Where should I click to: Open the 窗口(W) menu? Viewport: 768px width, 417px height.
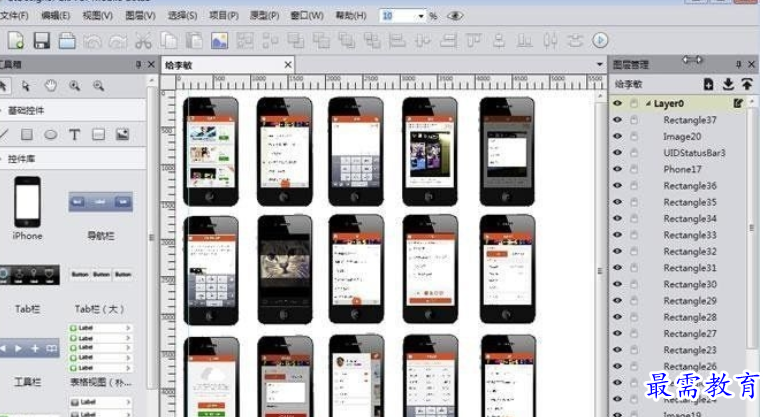point(307,16)
